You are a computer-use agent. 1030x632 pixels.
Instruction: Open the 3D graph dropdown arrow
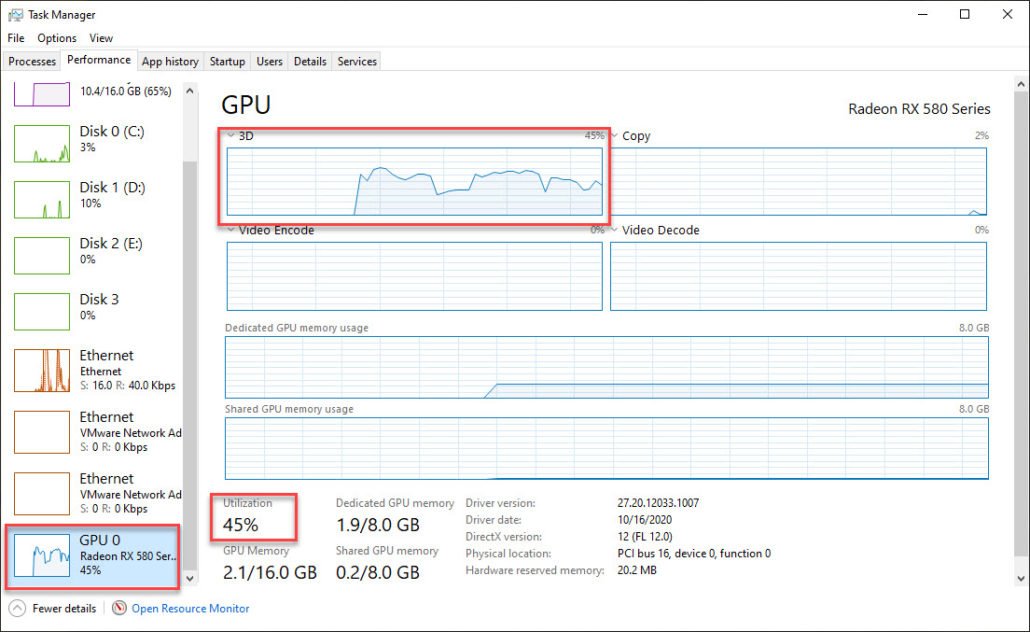pyautogui.click(x=231, y=136)
